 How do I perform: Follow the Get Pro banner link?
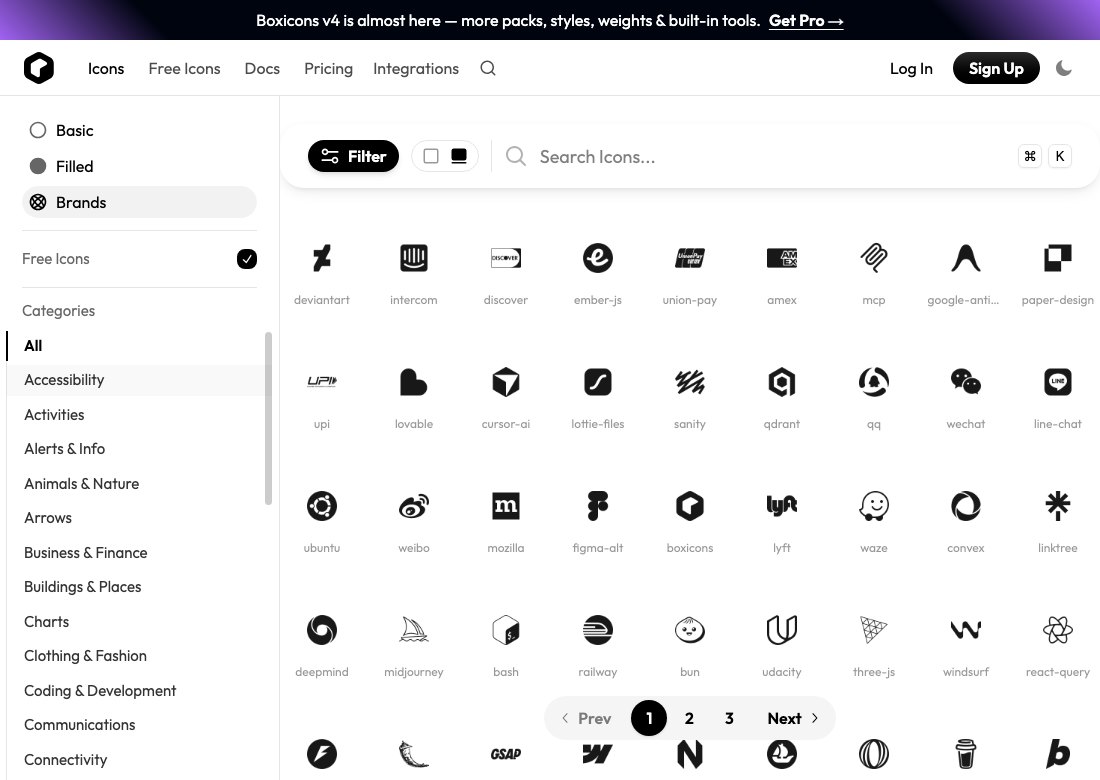[806, 21]
